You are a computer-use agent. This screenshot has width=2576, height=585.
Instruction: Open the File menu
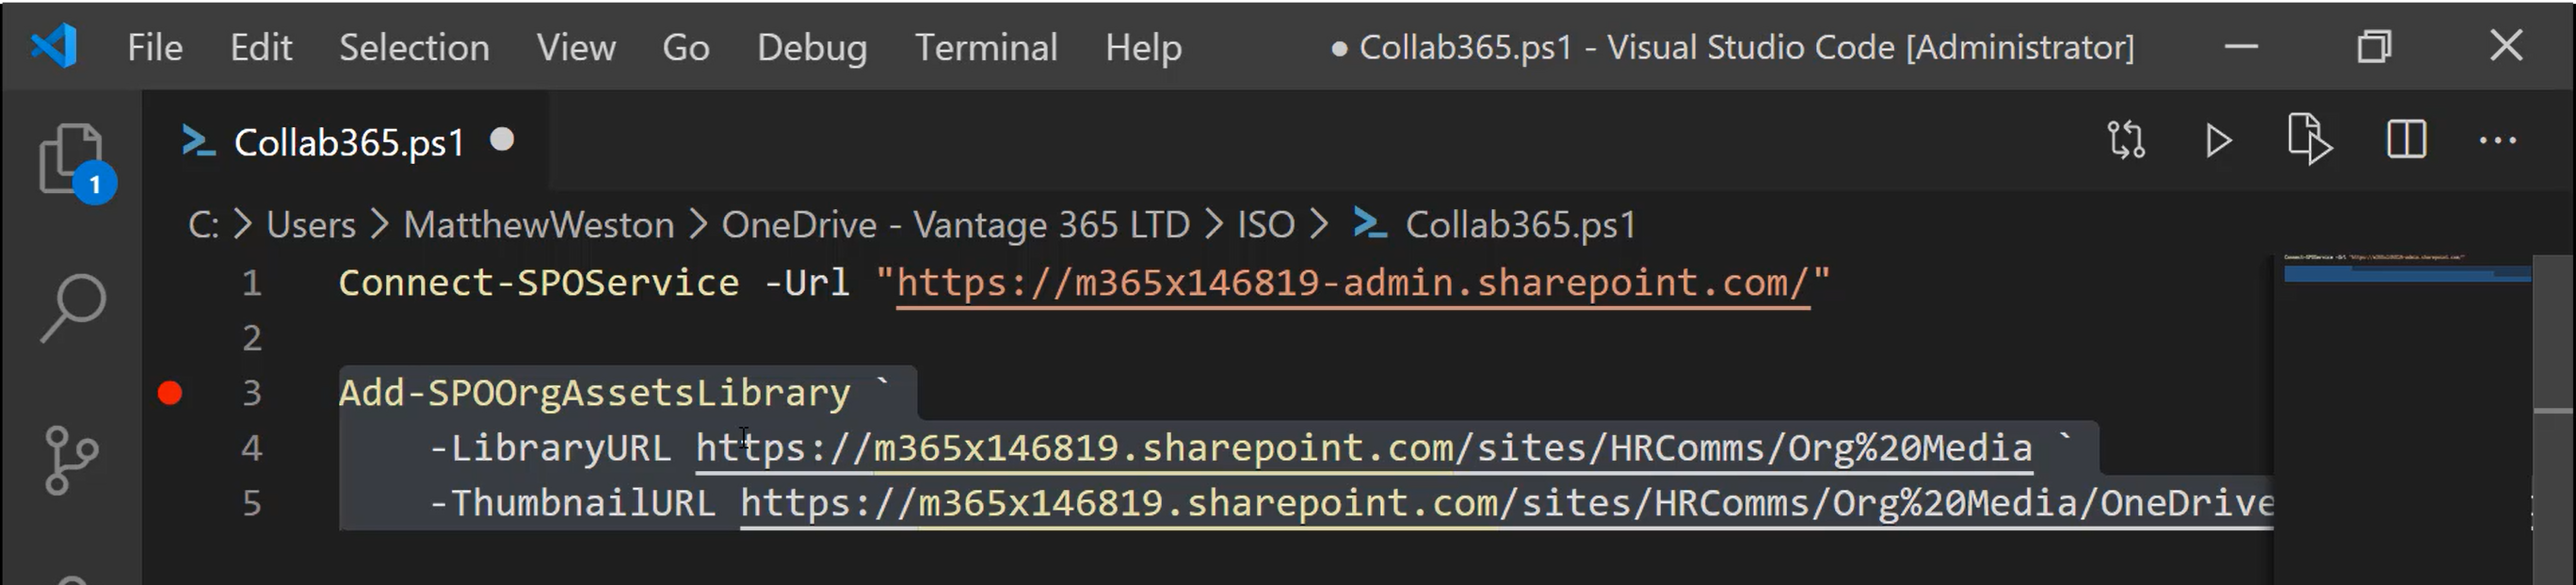[155, 47]
